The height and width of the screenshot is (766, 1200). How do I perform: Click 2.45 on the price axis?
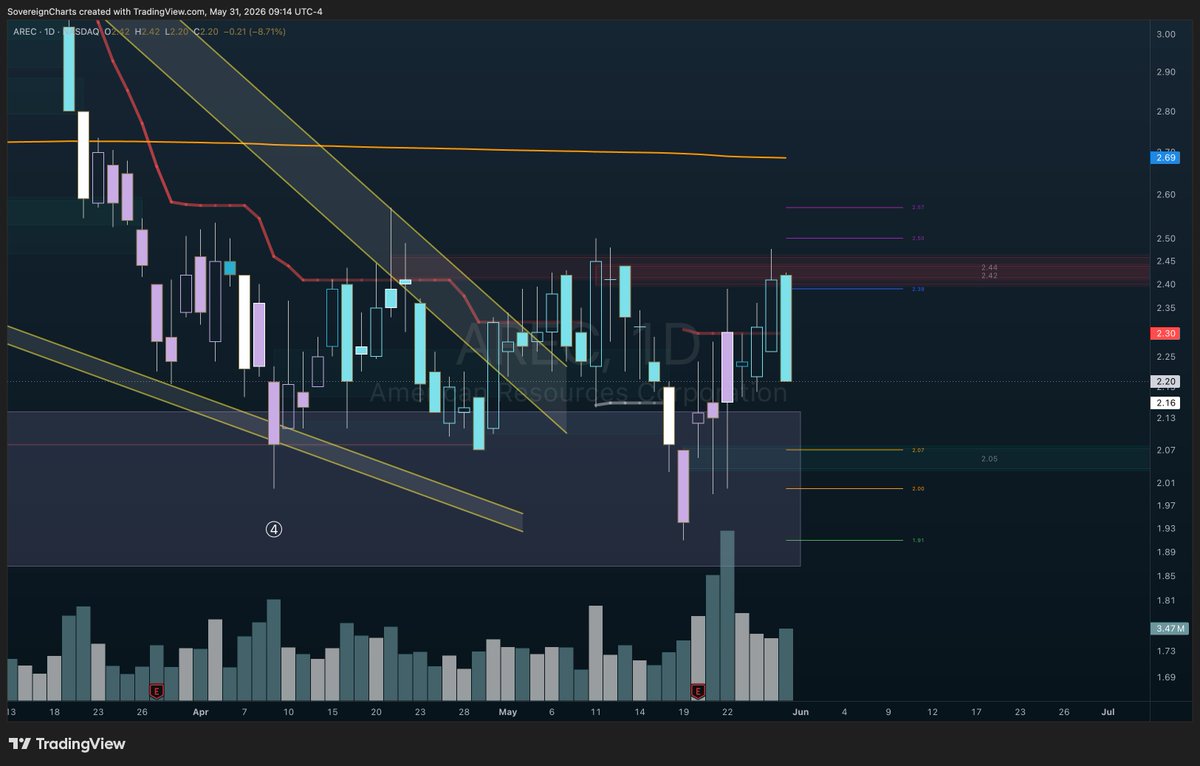coord(1166,262)
